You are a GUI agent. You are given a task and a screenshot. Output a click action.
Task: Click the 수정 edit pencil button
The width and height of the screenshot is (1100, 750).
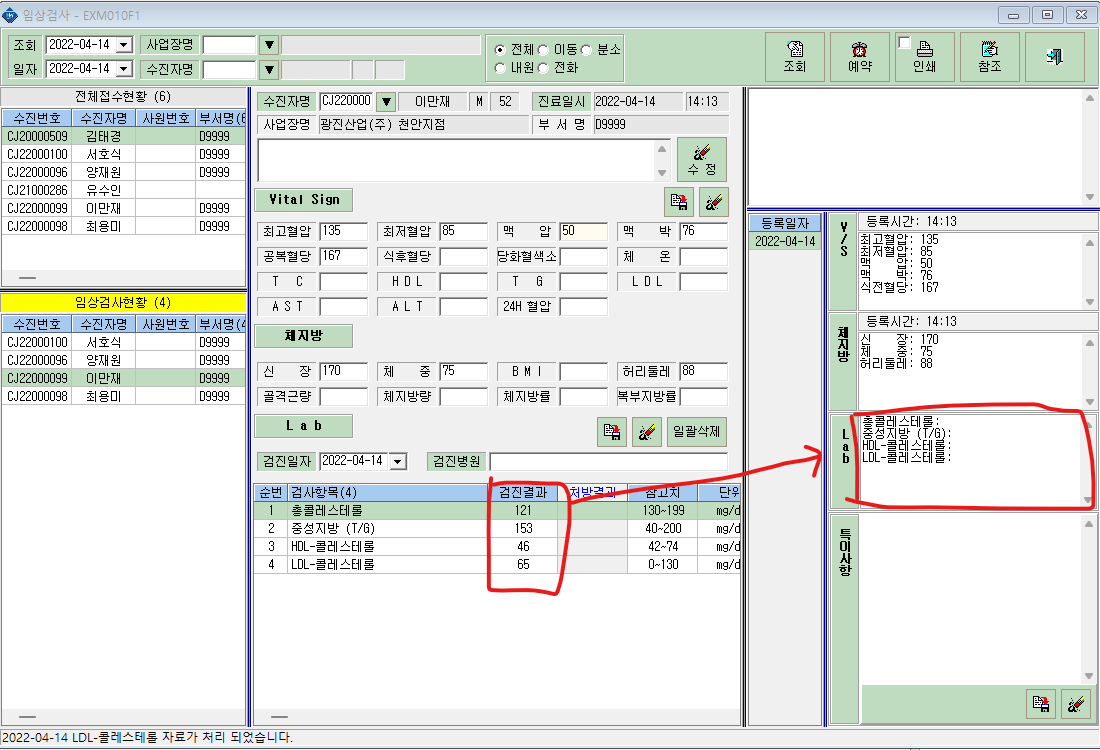(x=702, y=160)
